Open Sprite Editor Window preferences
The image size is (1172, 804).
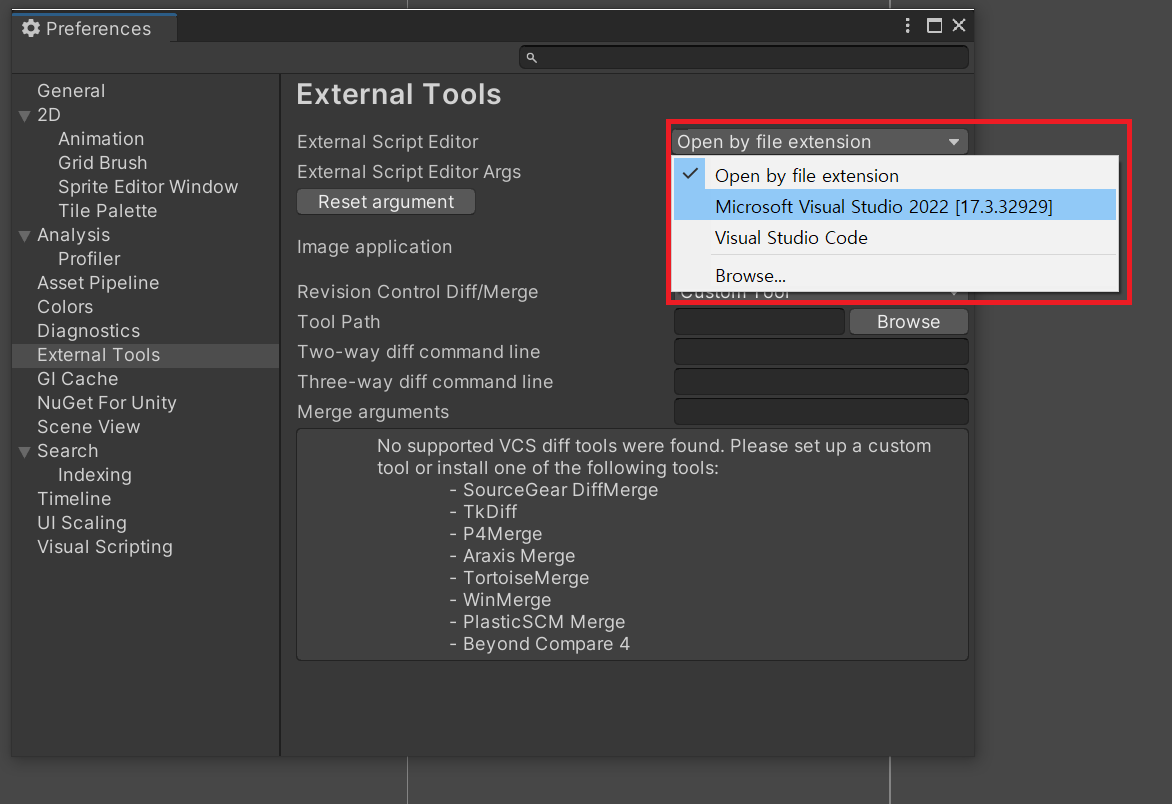148,187
